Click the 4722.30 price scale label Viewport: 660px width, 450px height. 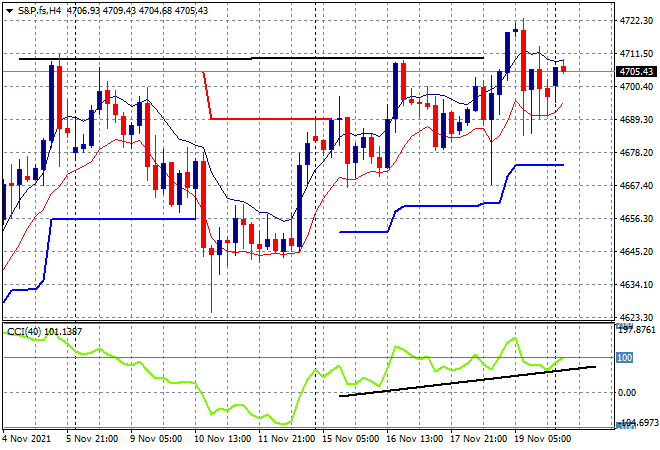636,21
